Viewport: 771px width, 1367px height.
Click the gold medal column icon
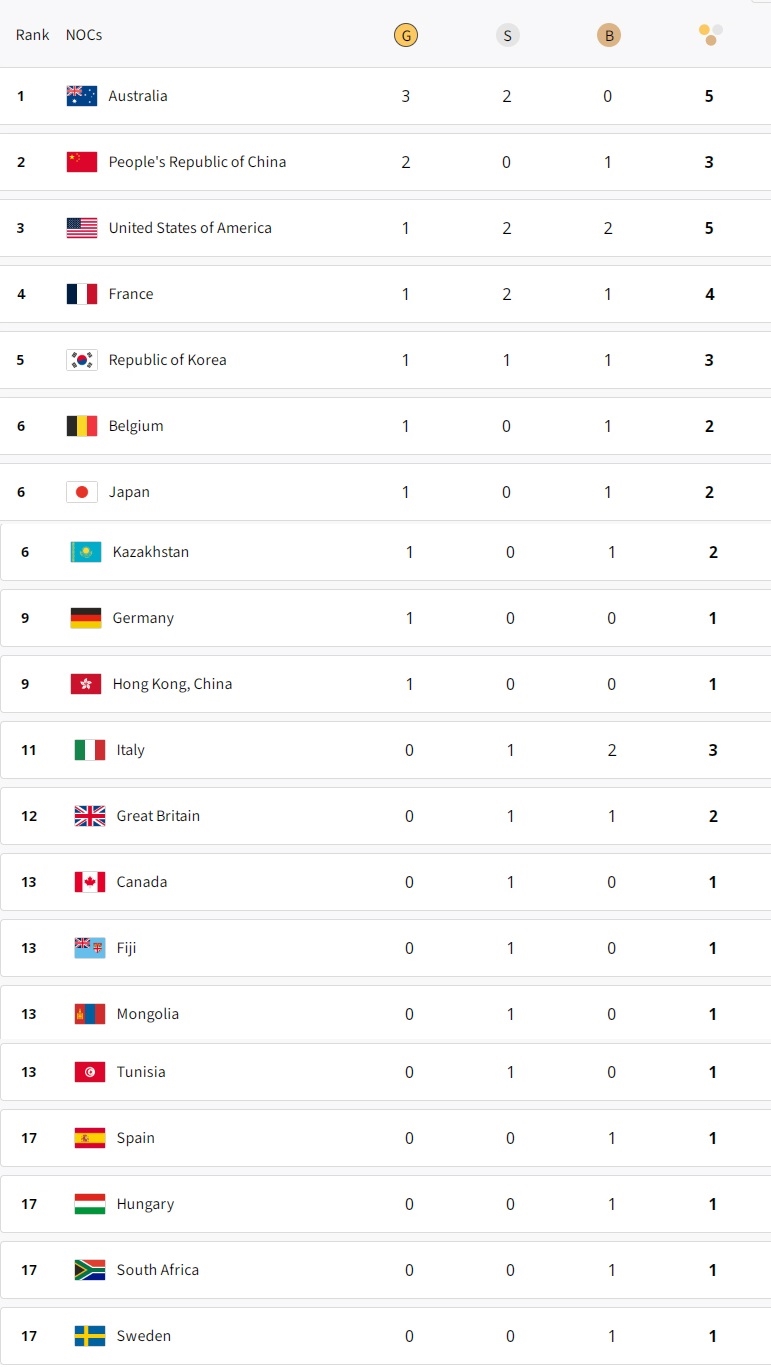pyautogui.click(x=405, y=36)
